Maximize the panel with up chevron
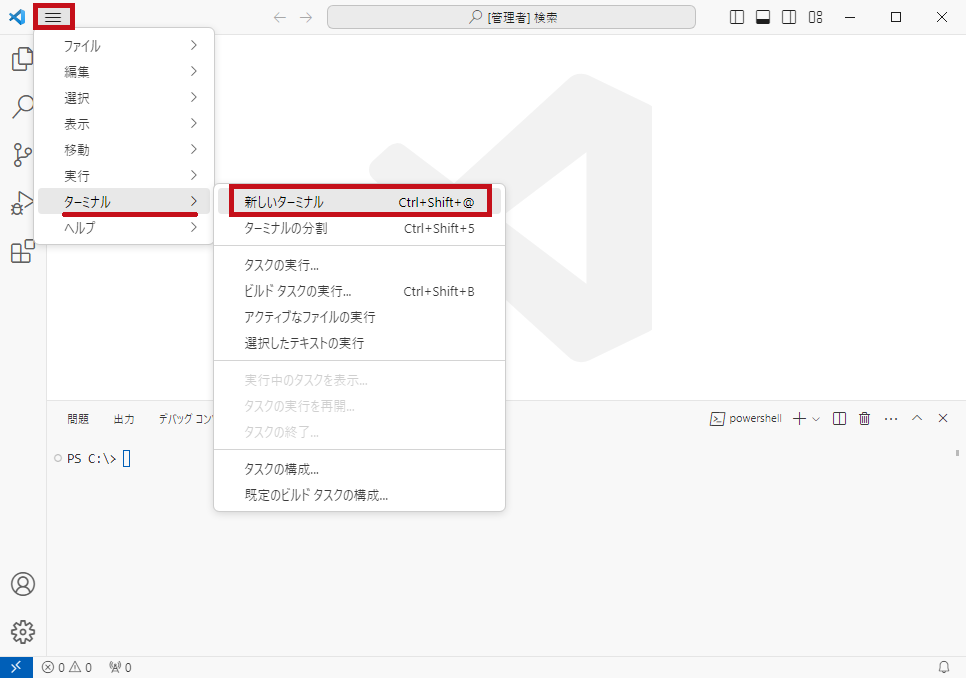The height and width of the screenshot is (678, 966). click(917, 418)
